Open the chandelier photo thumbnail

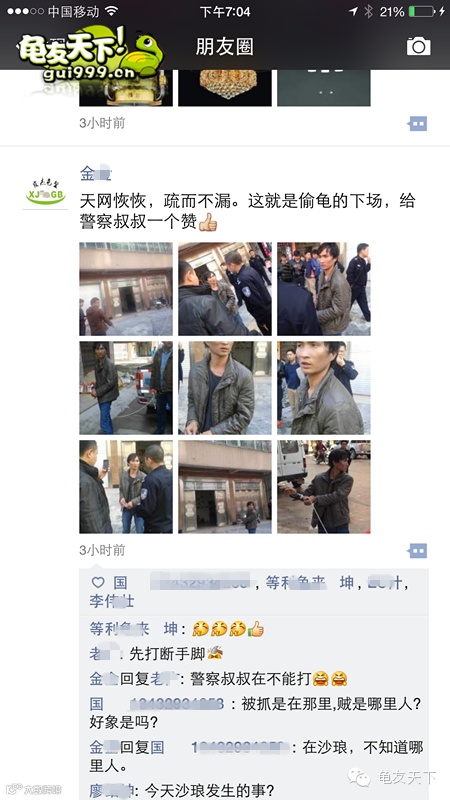tap(225, 88)
